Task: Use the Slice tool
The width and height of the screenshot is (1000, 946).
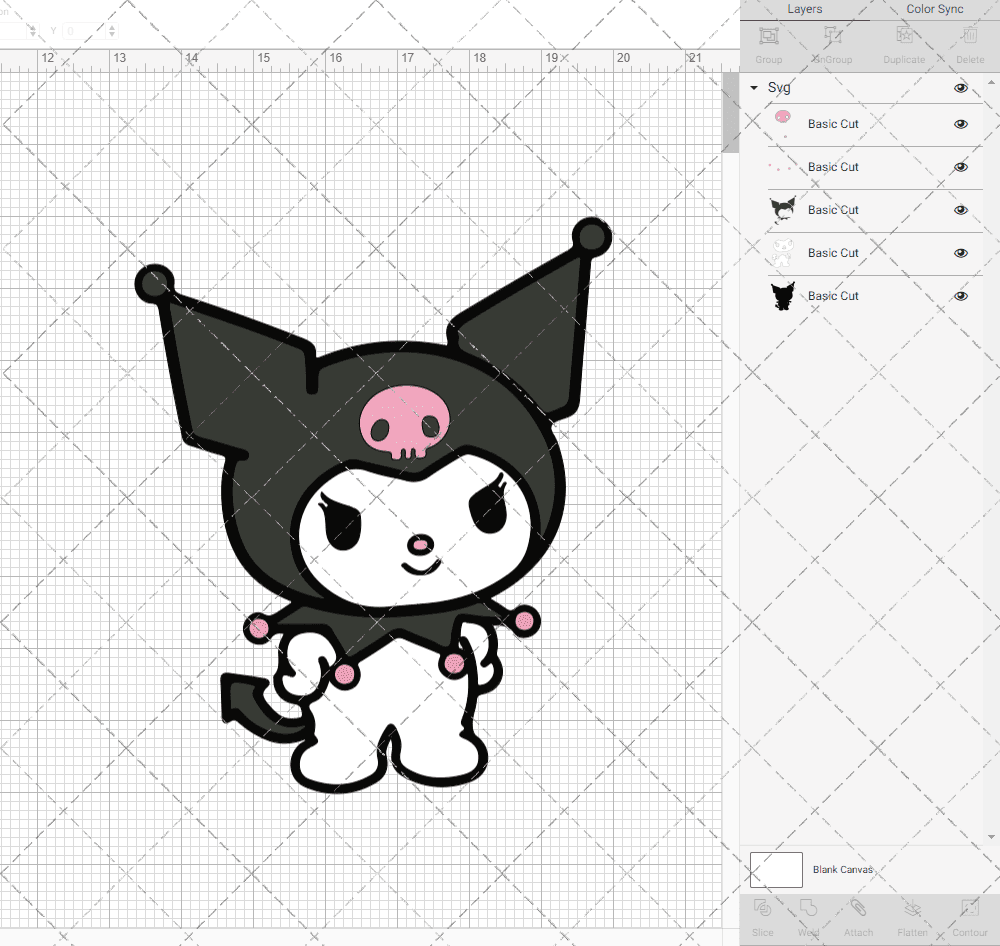Action: 763,916
